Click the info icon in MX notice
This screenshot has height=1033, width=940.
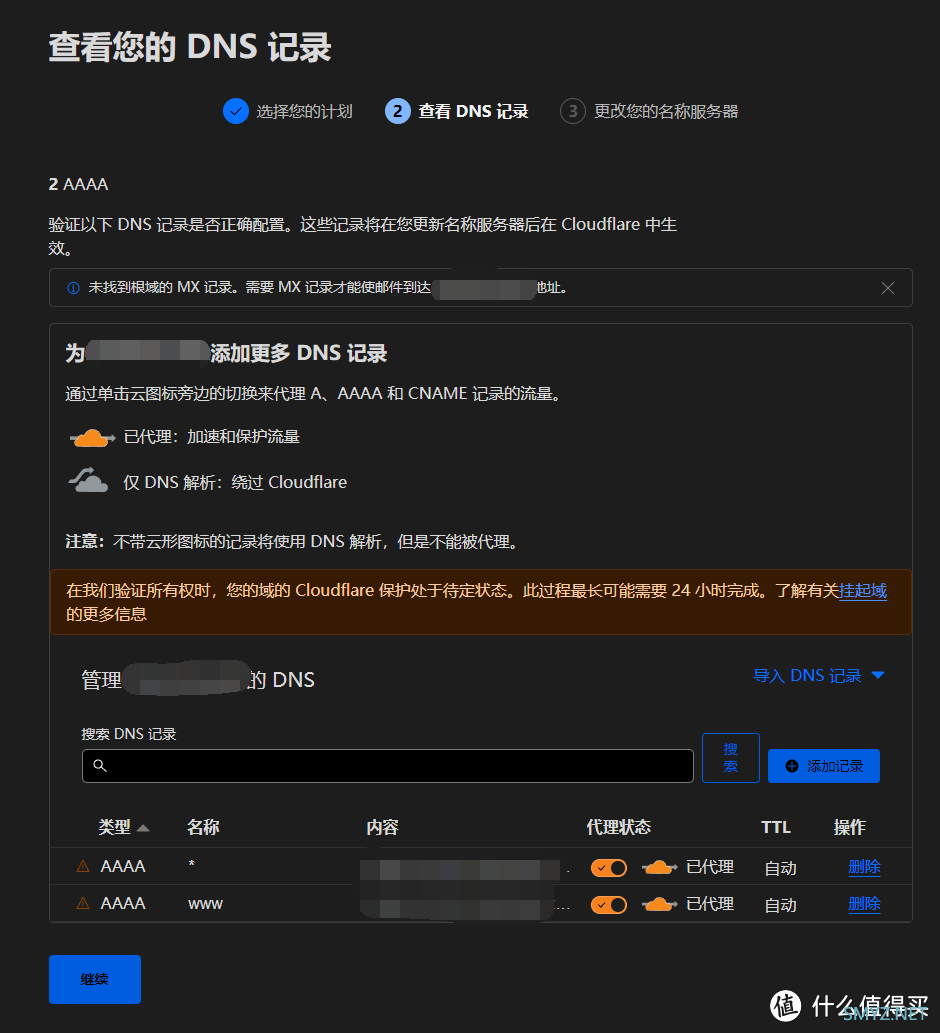click(x=74, y=288)
